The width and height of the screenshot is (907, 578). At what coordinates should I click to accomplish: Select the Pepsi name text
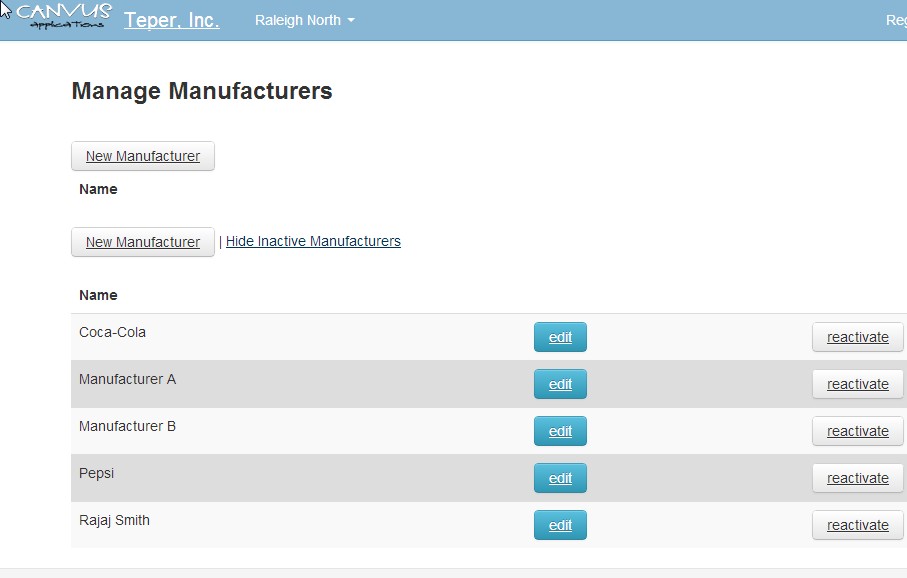[x=97, y=473]
